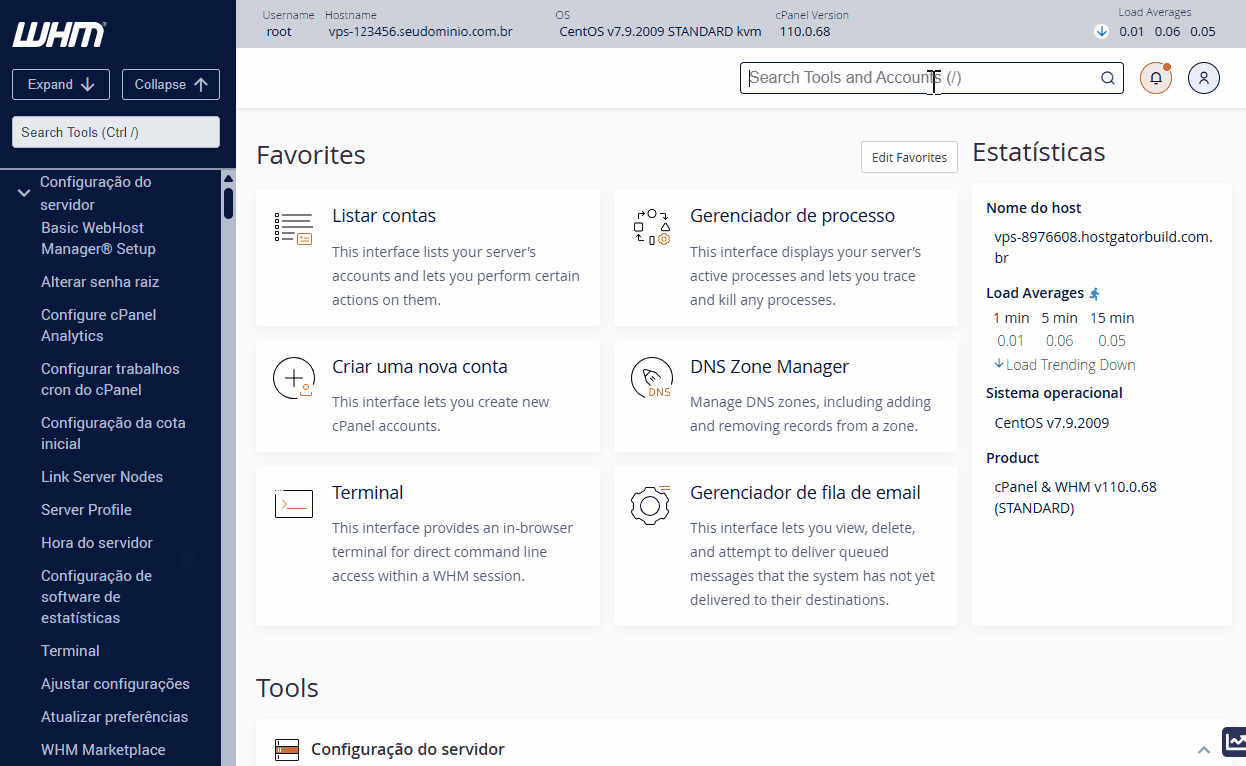The height and width of the screenshot is (766, 1246).
Task: Click the Gerenciador de processo icon
Action: [651, 228]
